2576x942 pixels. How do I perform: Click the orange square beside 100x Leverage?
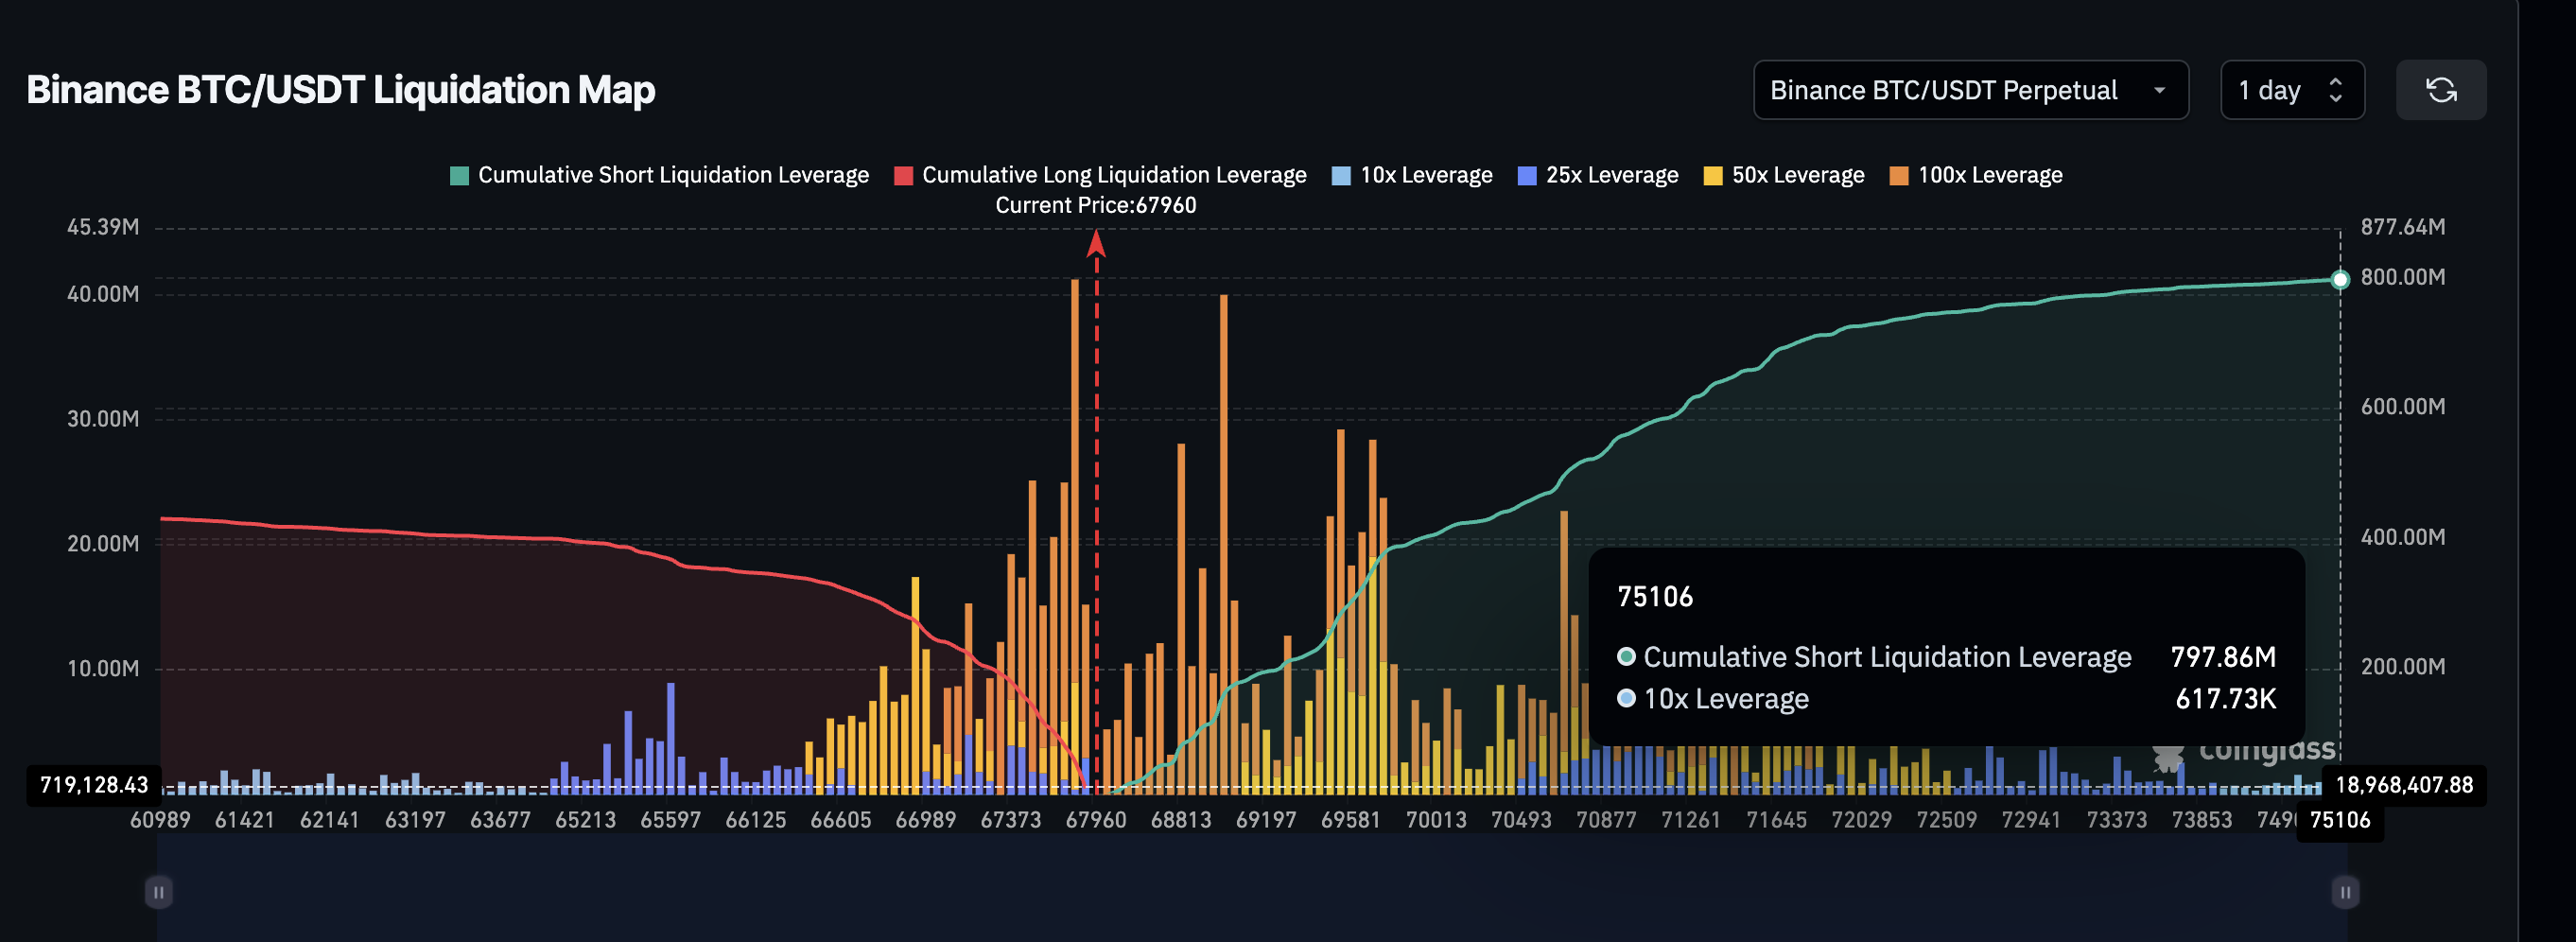[x=1898, y=174]
